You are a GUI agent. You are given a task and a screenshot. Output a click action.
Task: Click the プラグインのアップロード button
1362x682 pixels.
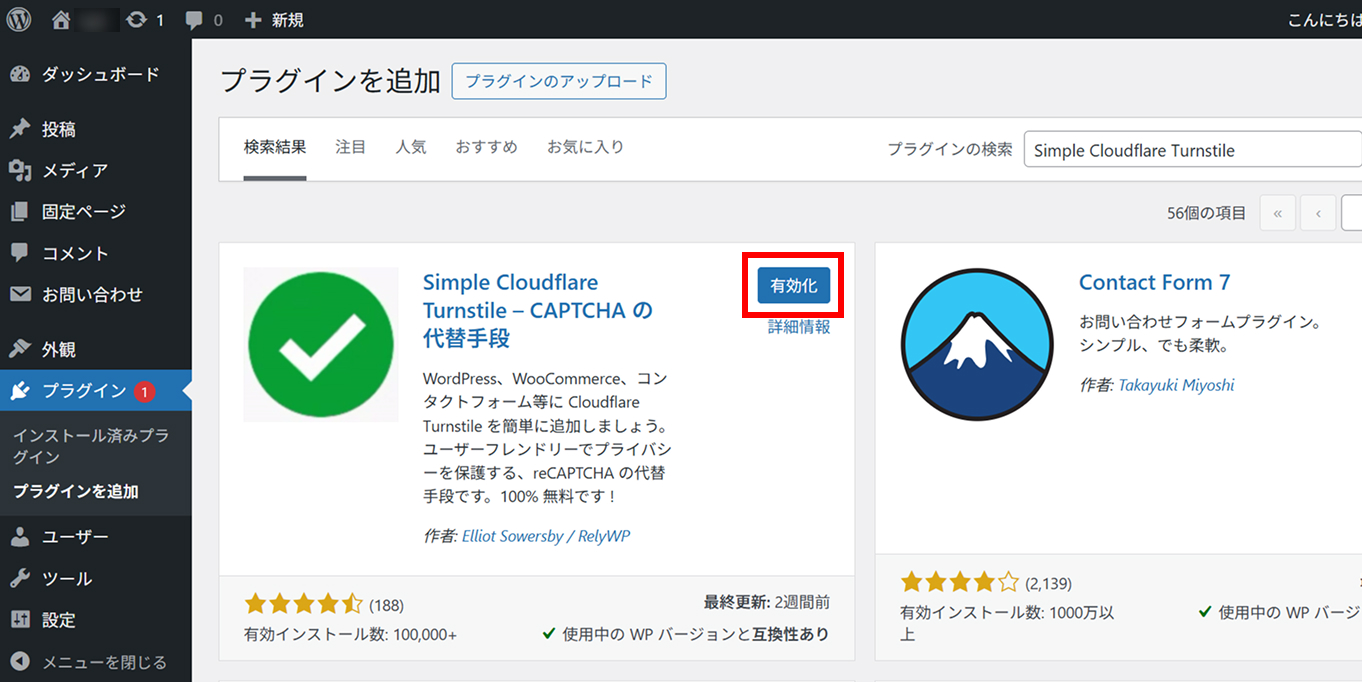(559, 81)
